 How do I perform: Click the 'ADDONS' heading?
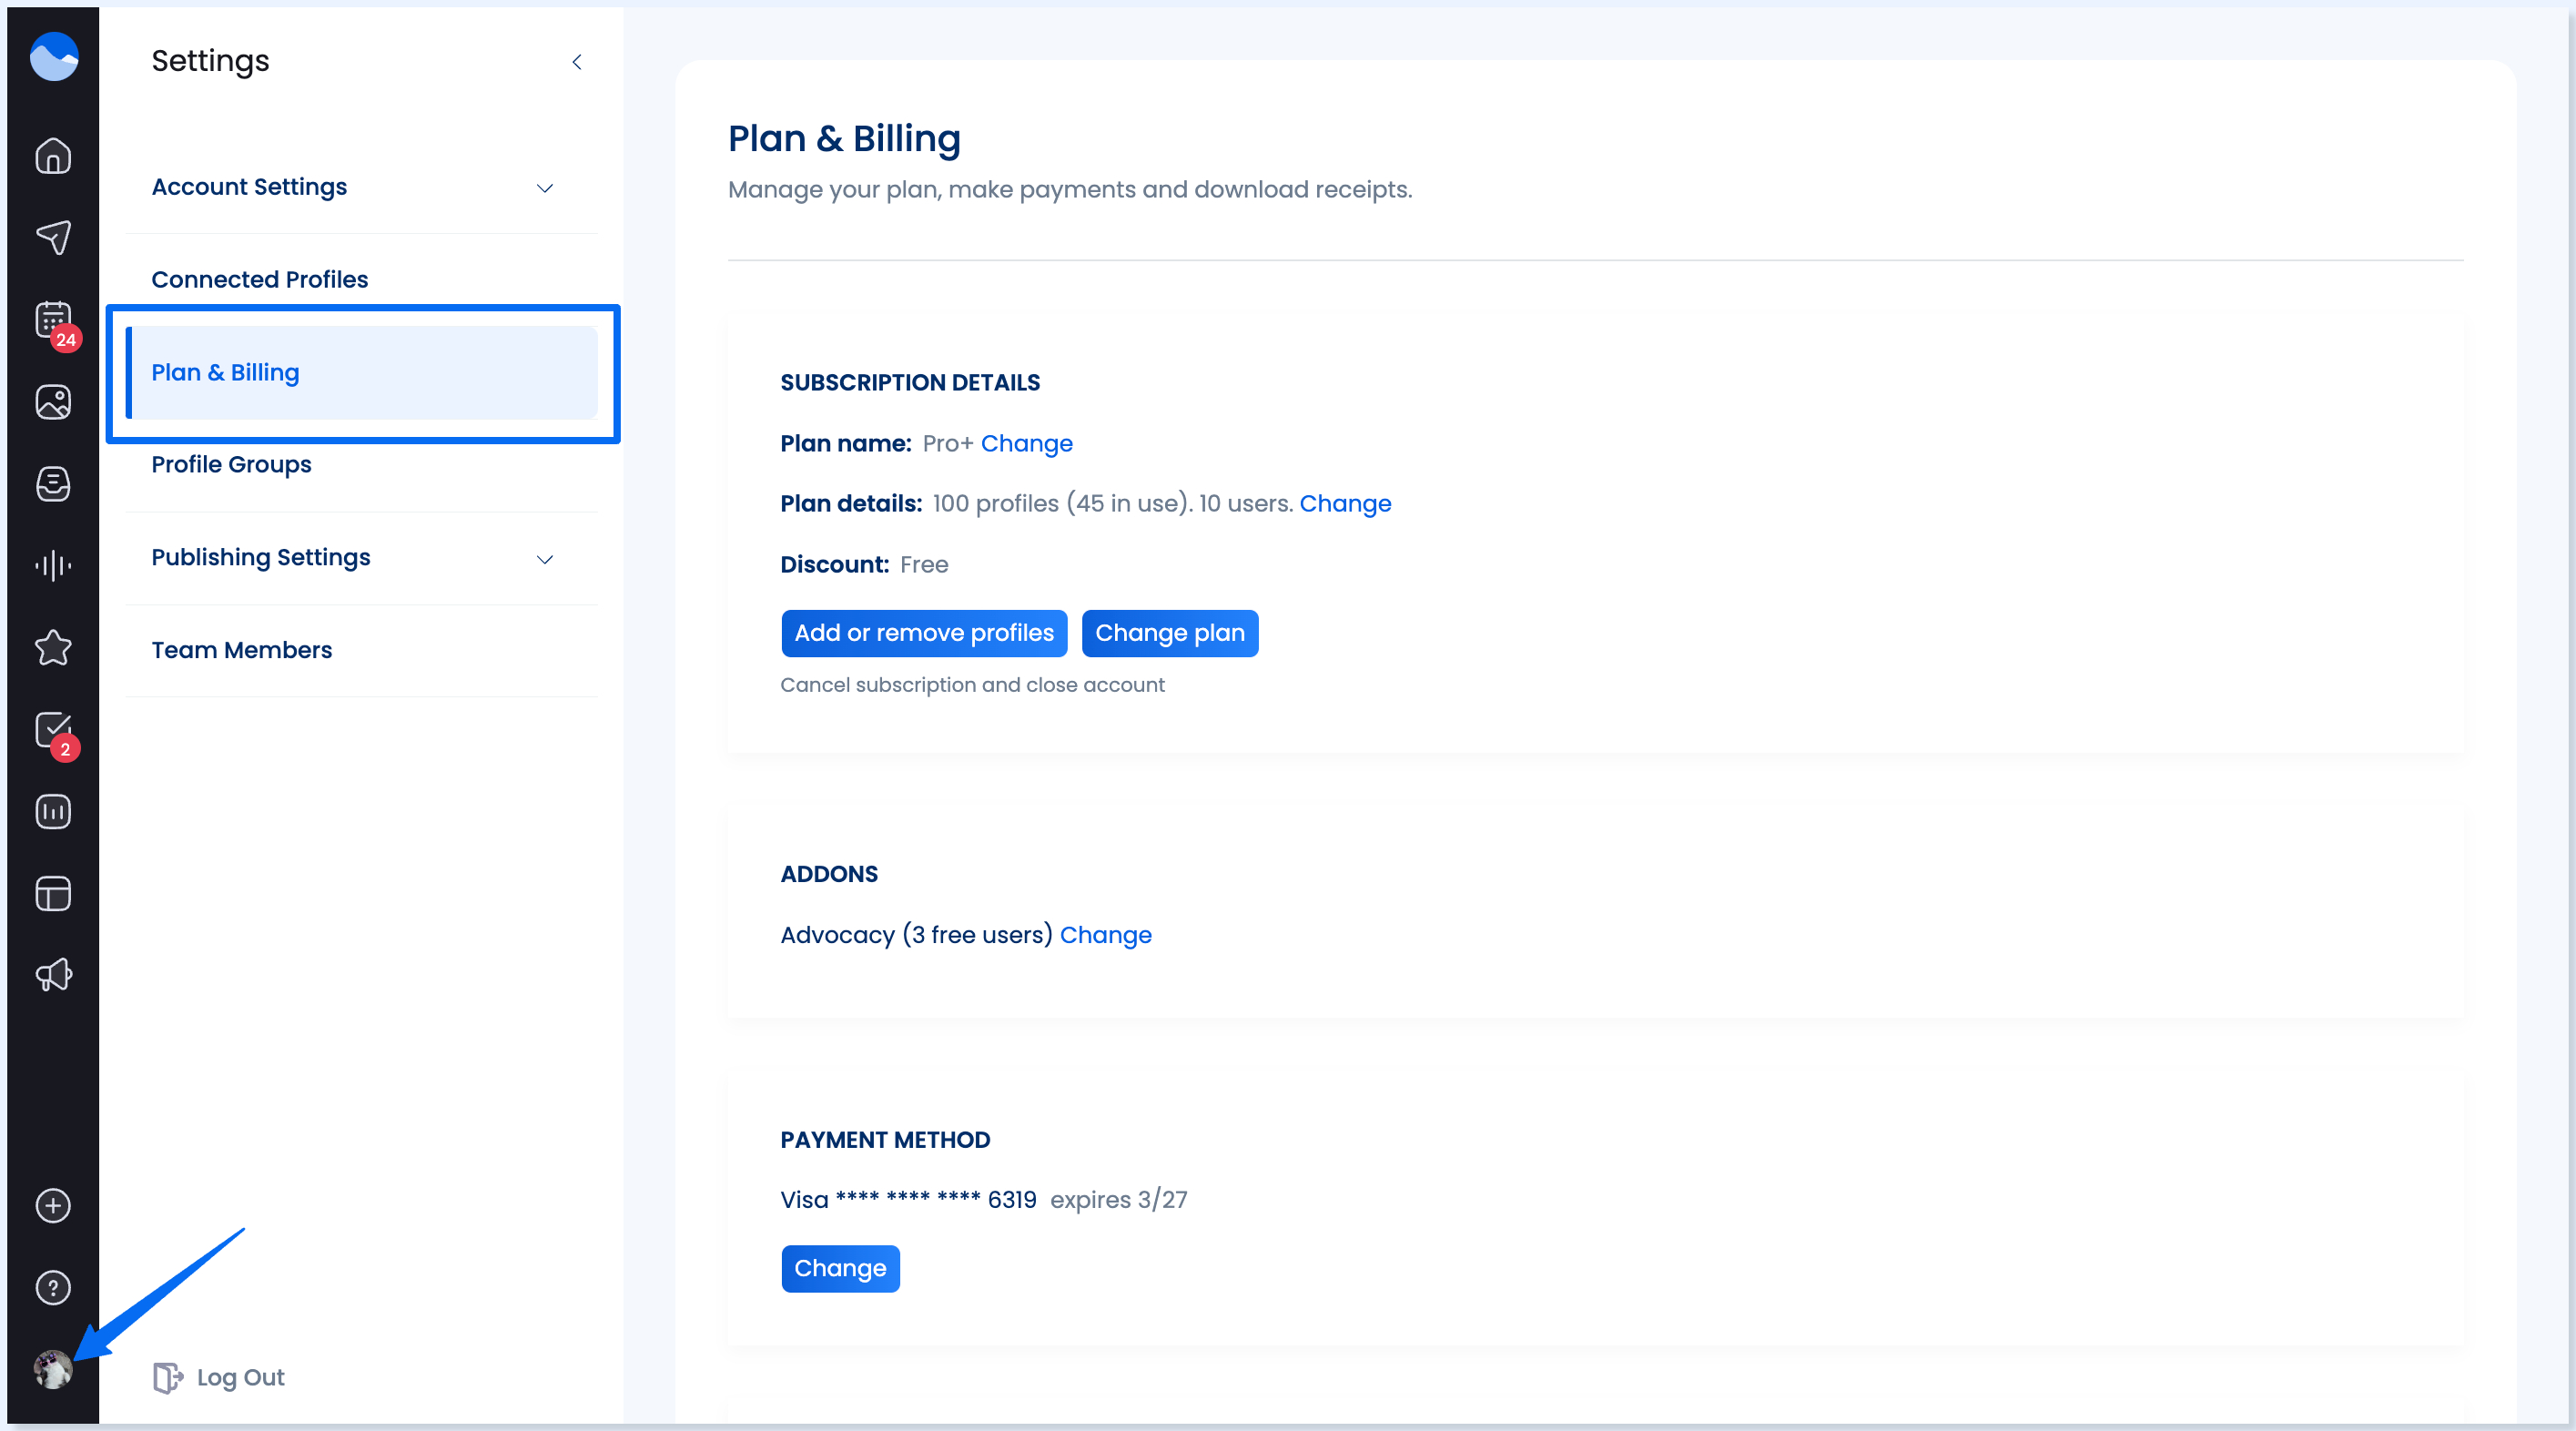829,875
